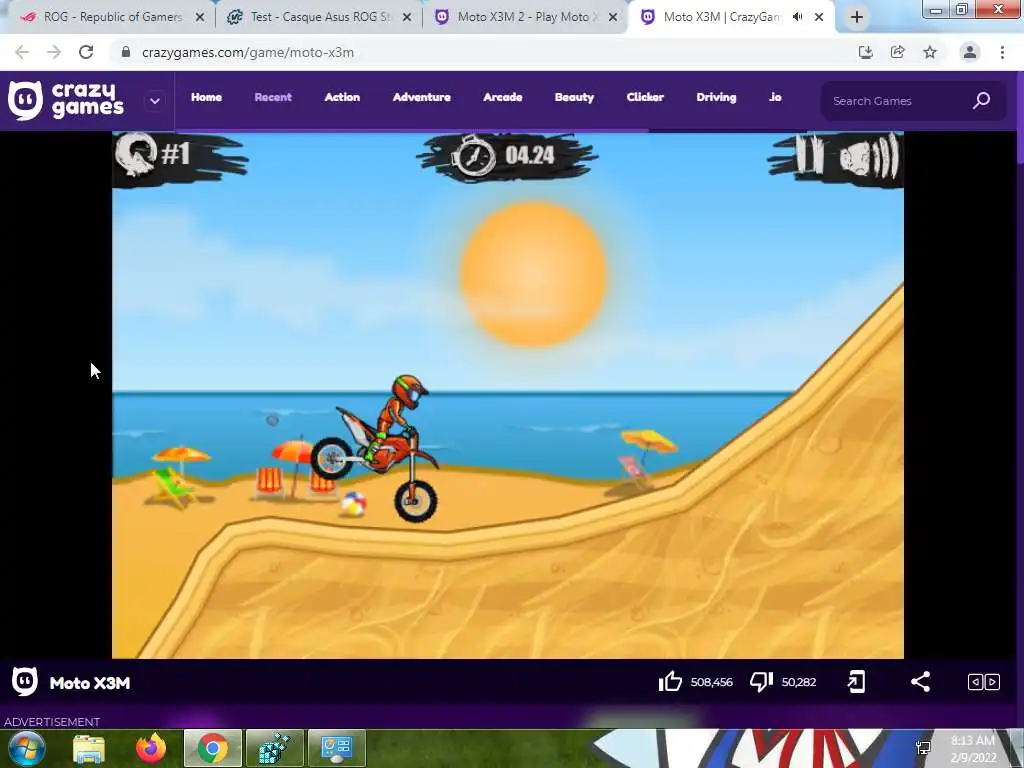Click the share page icon in address bar

pos(897,52)
